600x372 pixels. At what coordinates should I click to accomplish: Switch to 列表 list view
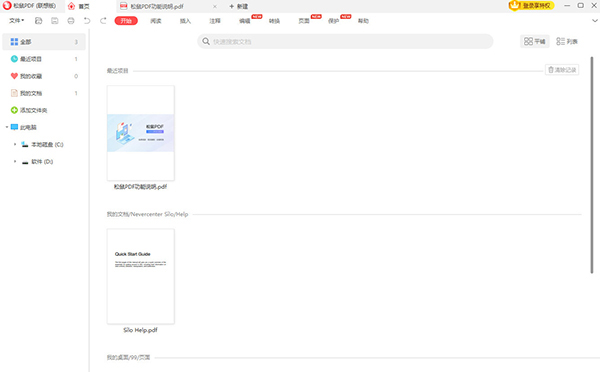(567, 41)
